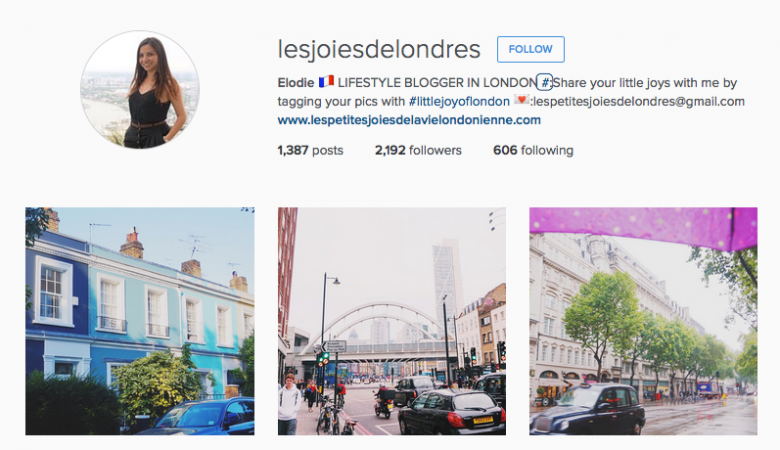Click the boxed hashtag symbol in bio
The height and width of the screenshot is (450, 780).
(x=545, y=83)
